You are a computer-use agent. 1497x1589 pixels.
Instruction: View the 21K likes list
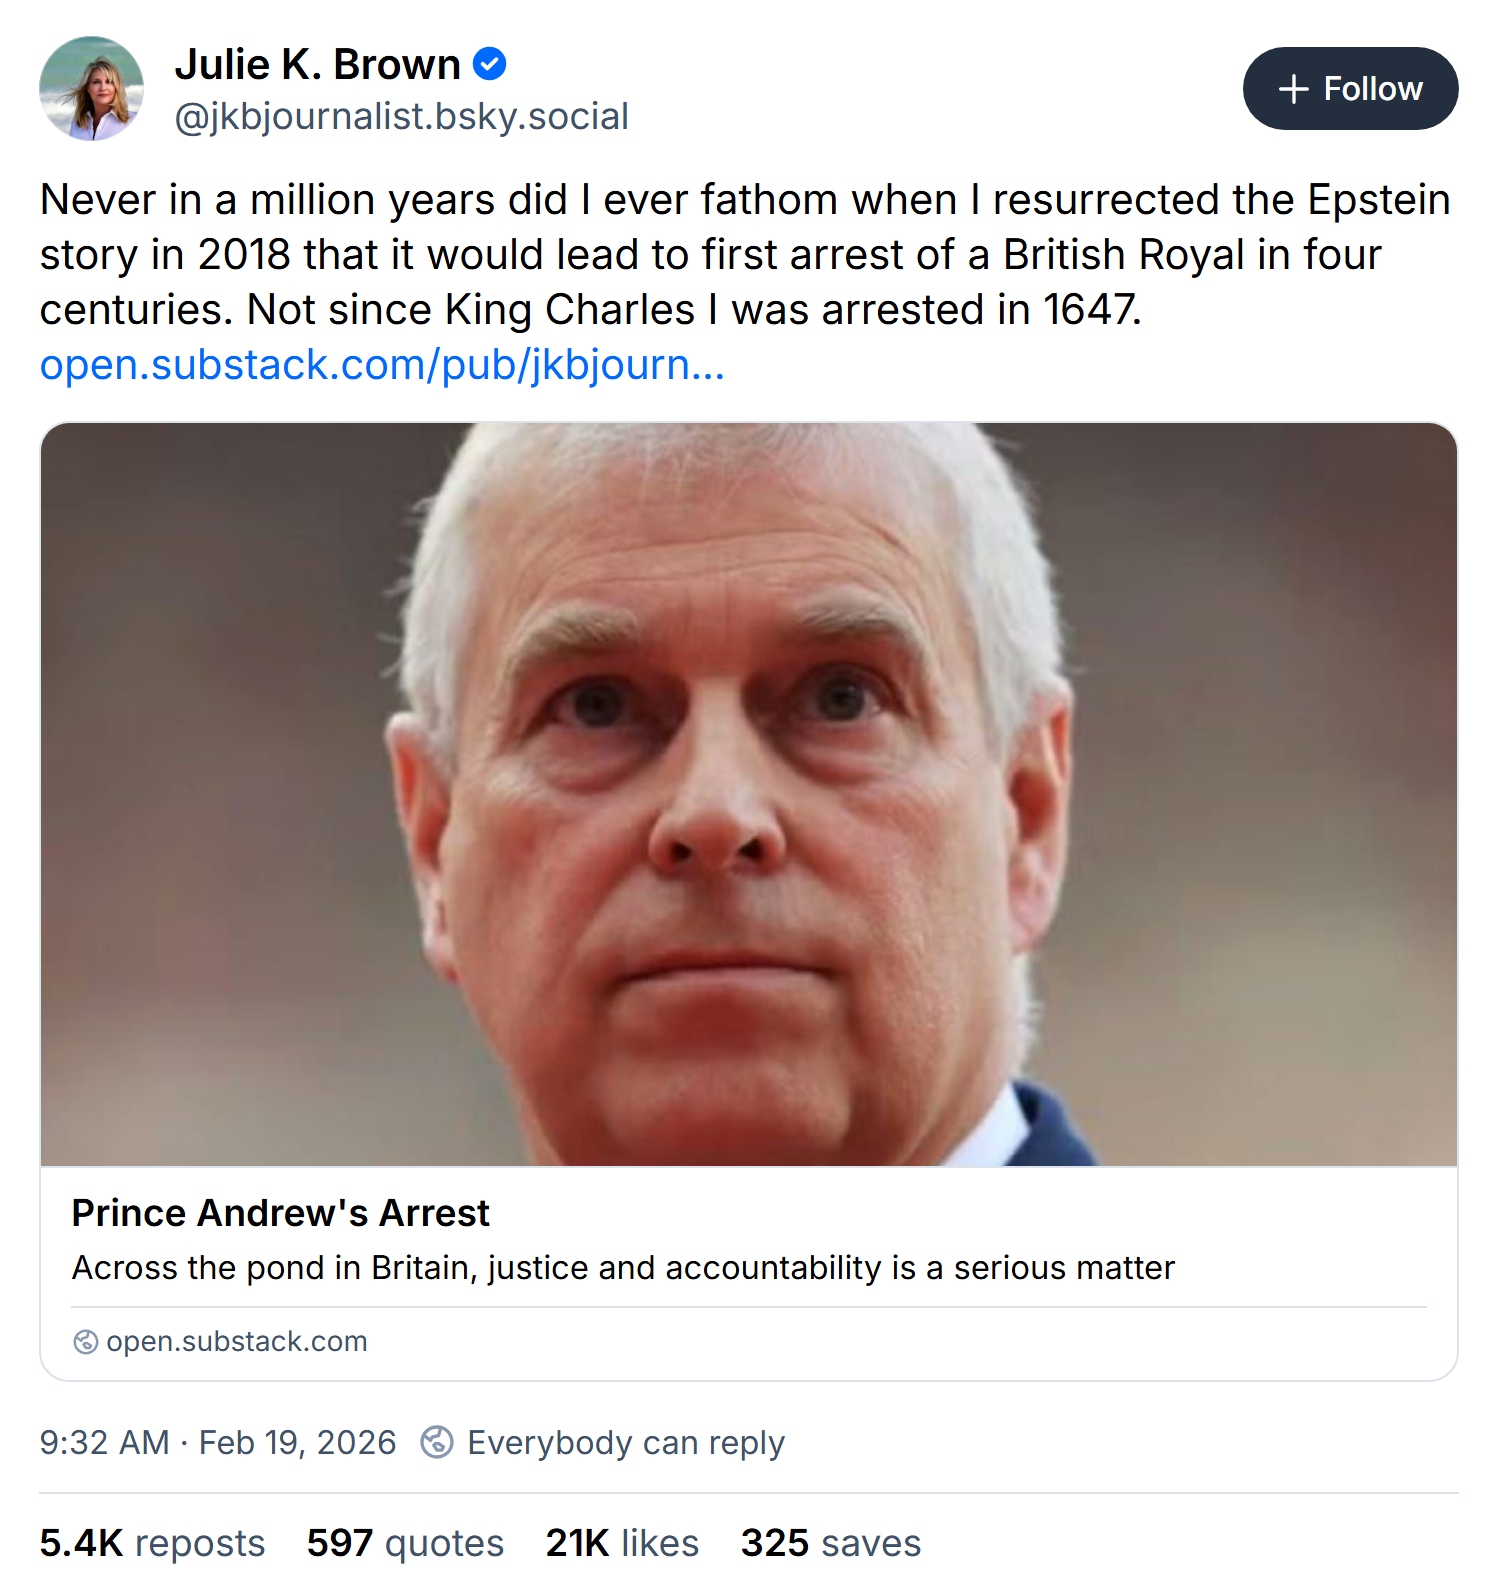[622, 1543]
